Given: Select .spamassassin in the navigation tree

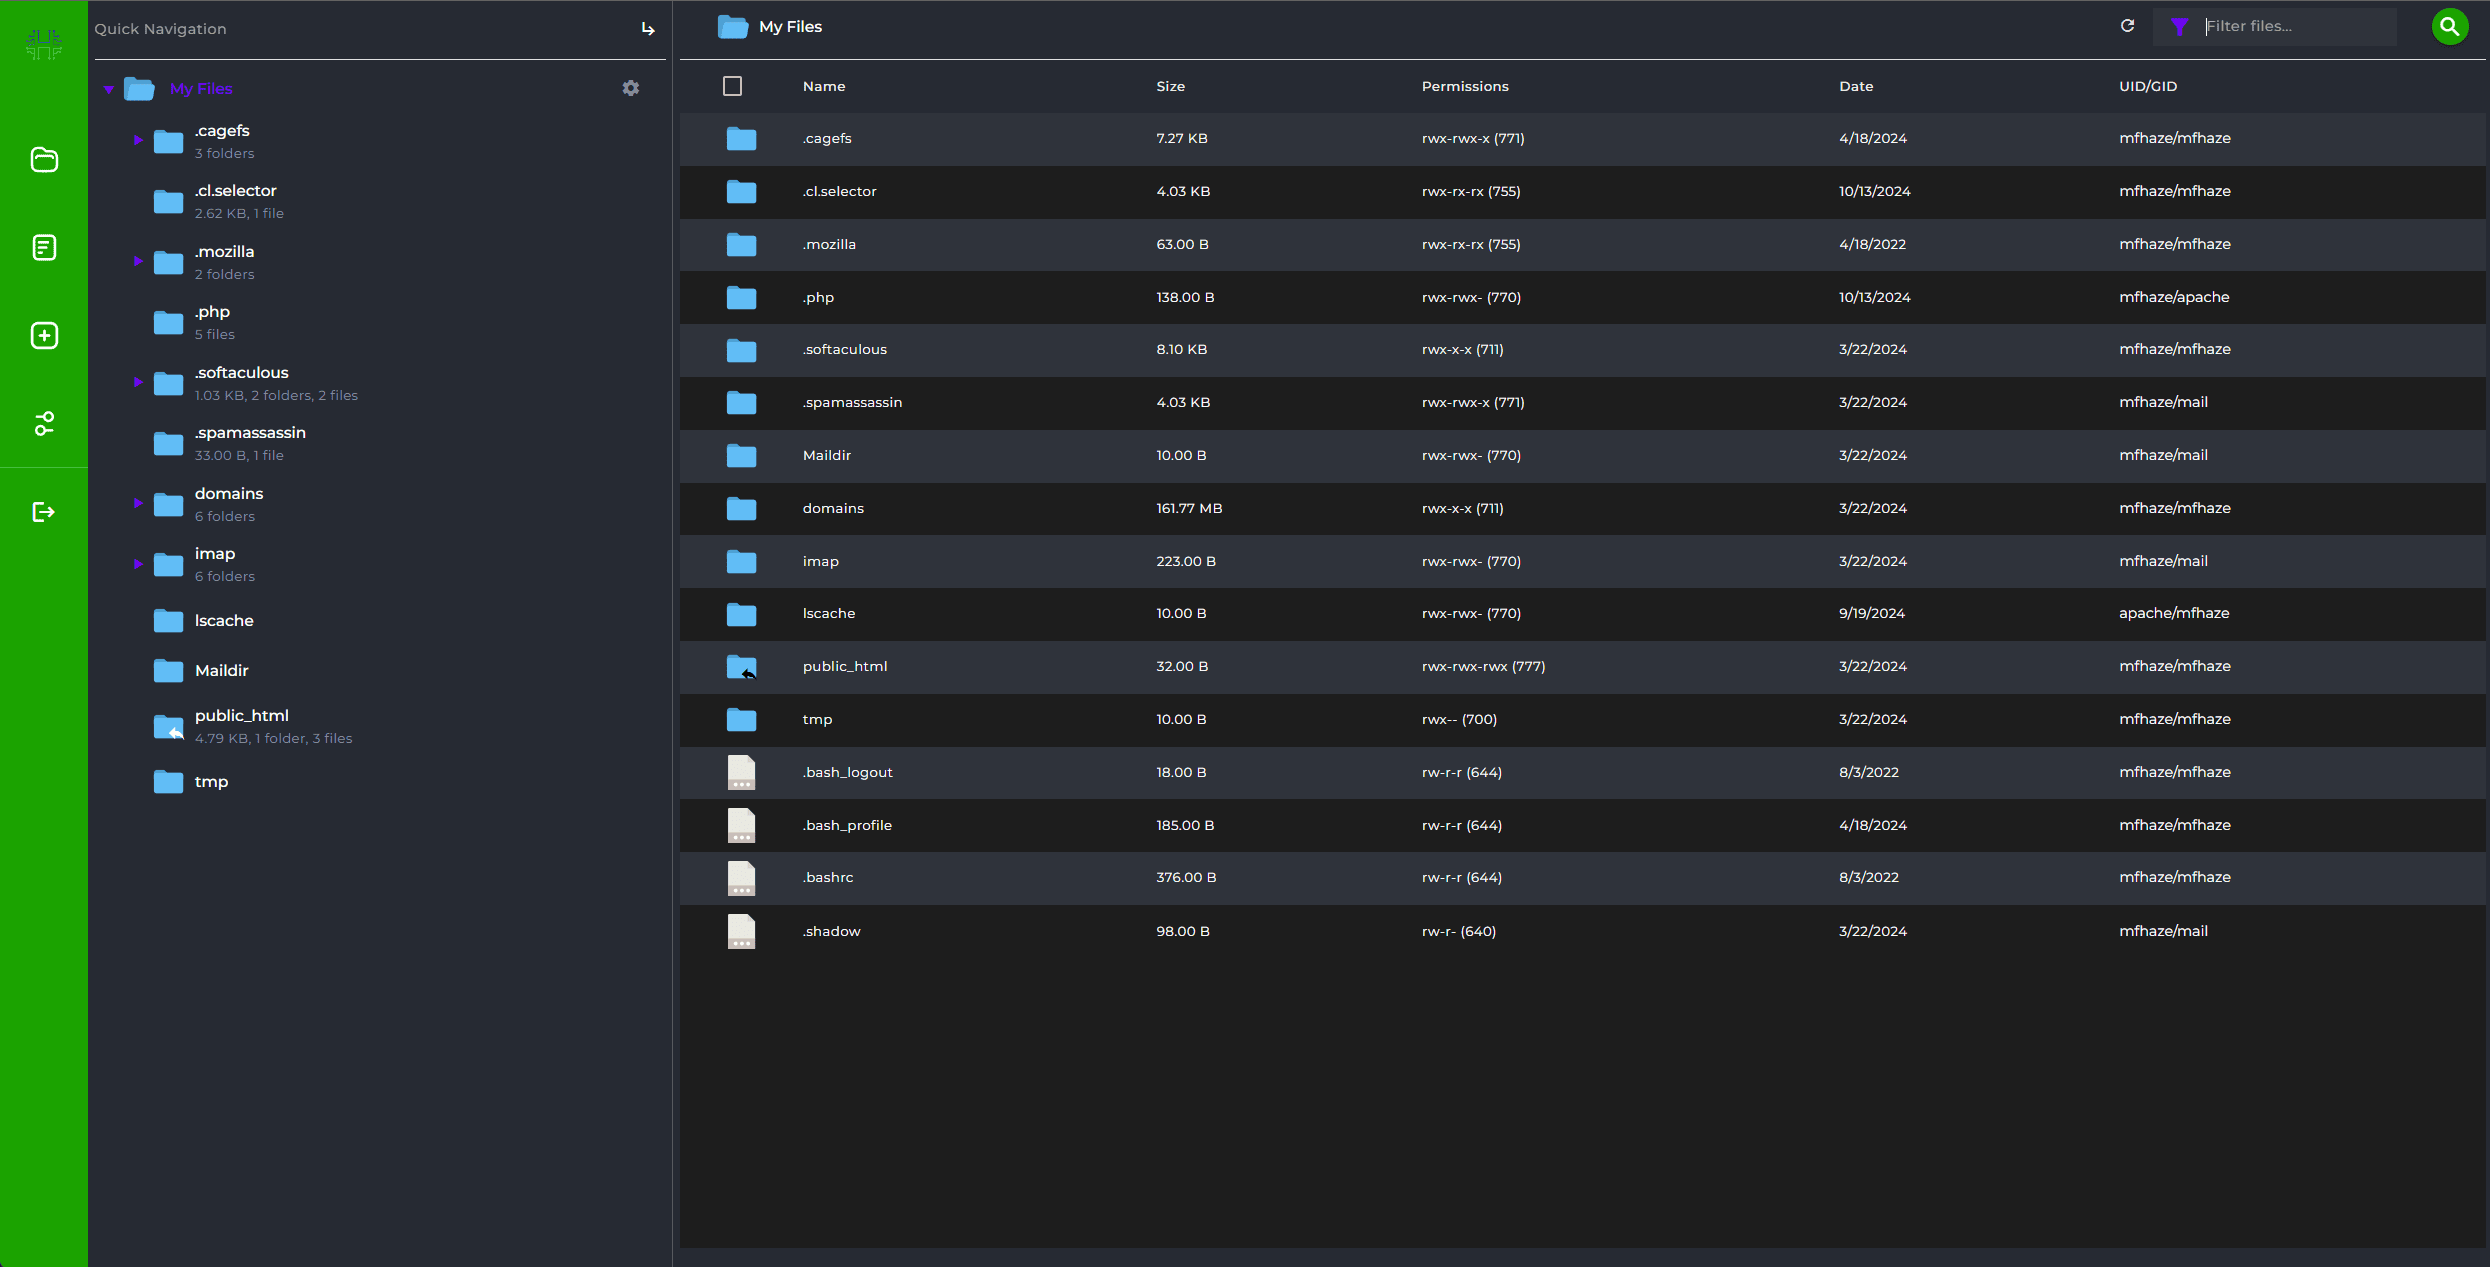Looking at the screenshot, I should (250, 433).
